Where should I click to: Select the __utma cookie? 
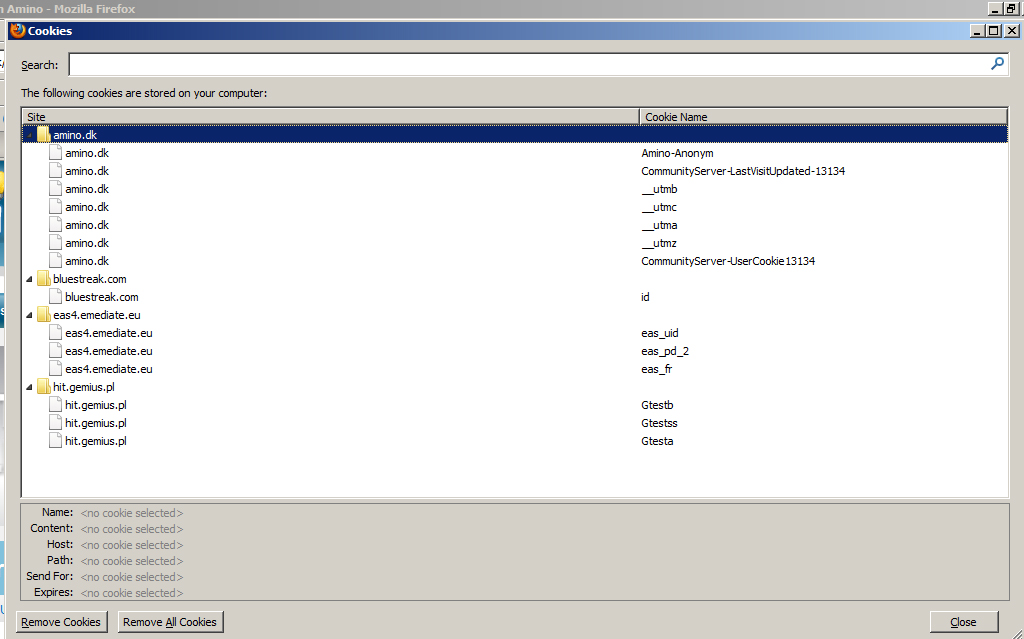click(x=515, y=225)
